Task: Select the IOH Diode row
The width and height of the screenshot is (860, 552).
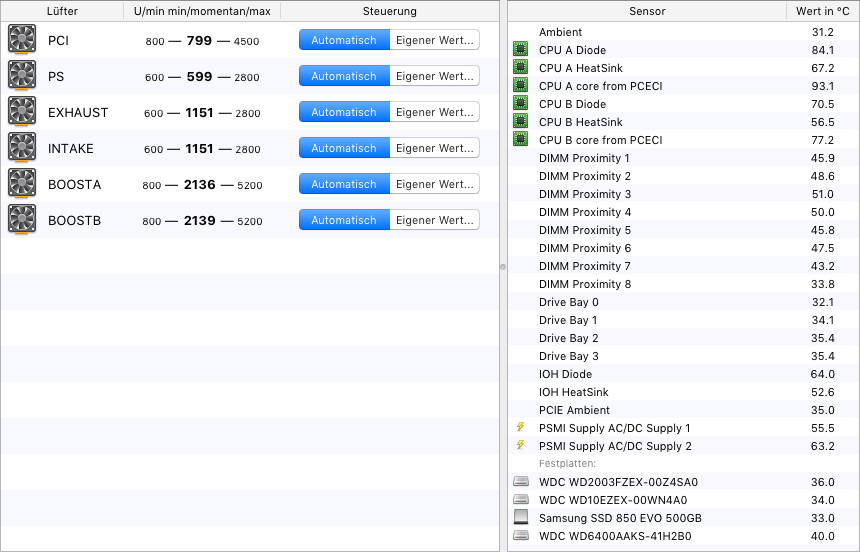Action: 684,374
